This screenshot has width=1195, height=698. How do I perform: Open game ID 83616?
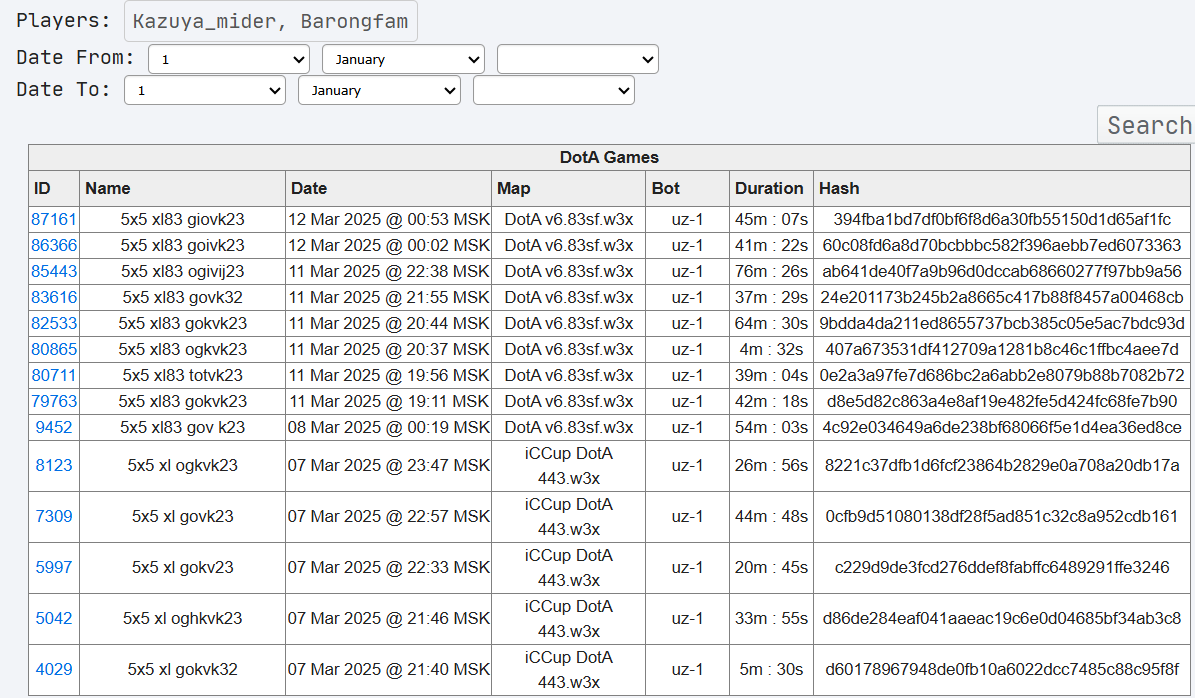point(54,297)
